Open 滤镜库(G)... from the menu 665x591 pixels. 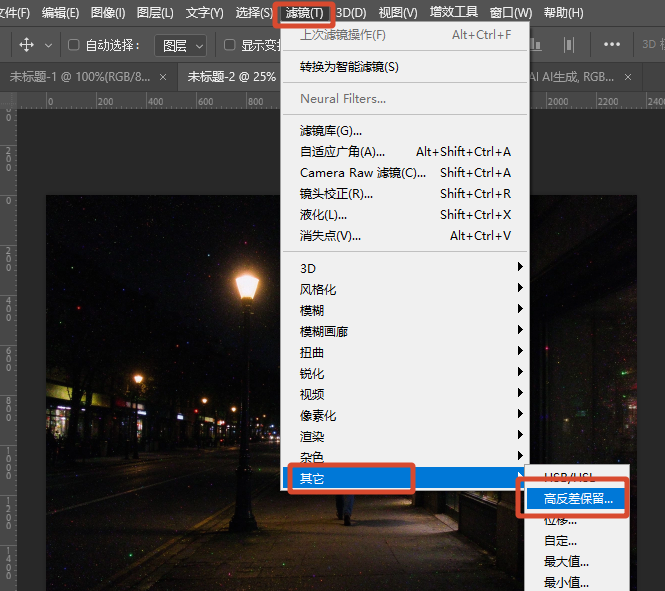click(405, 131)
